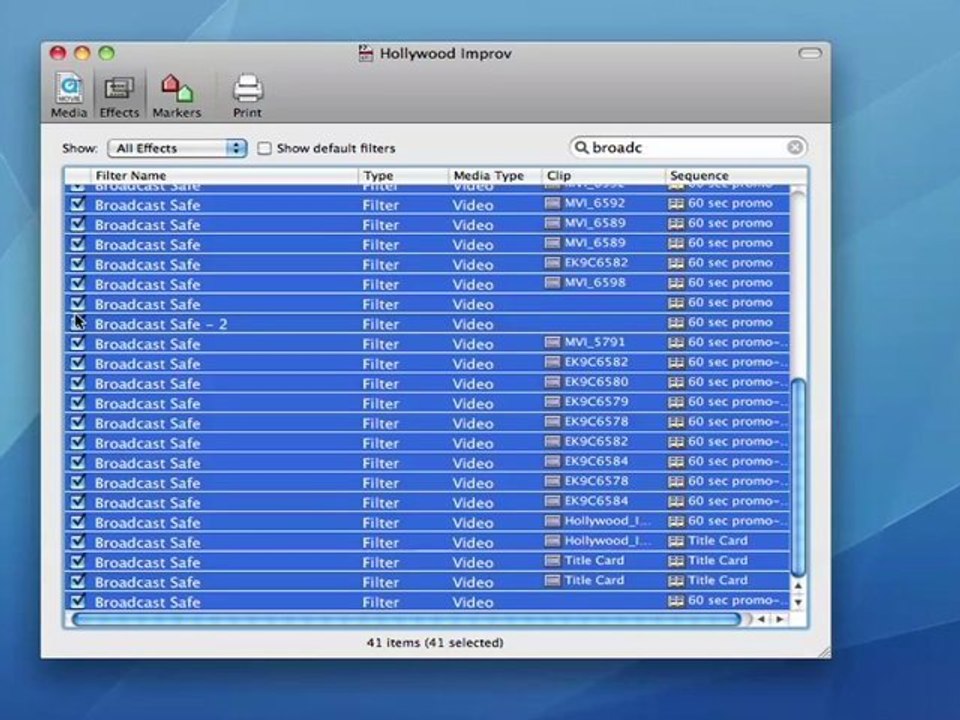Select the 'Broadcast Safe – 2' filter name
Screen dimensions: 960x720
pos(161,324)
